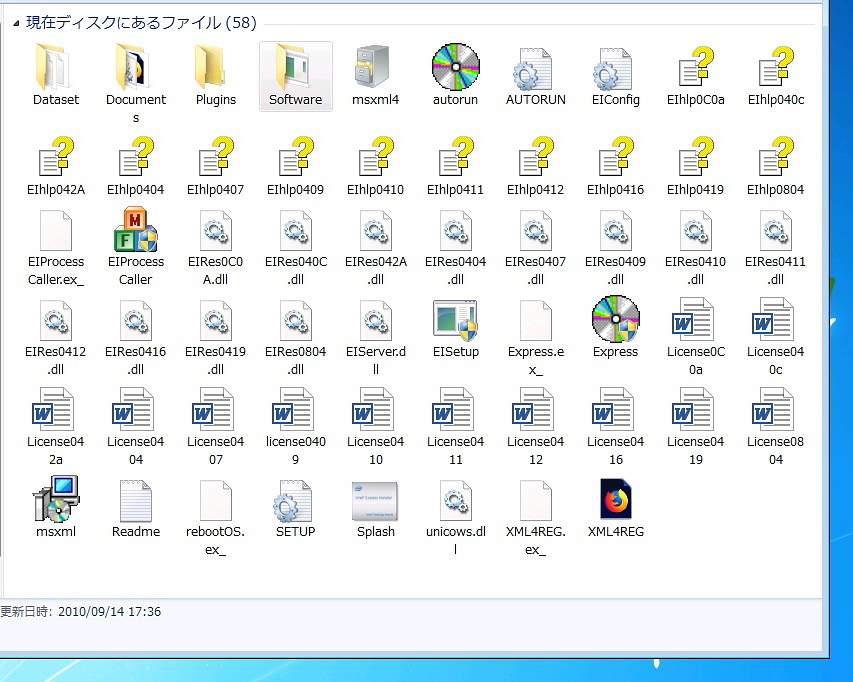
Task: Open the Readme text file
Action: (135, 500)
